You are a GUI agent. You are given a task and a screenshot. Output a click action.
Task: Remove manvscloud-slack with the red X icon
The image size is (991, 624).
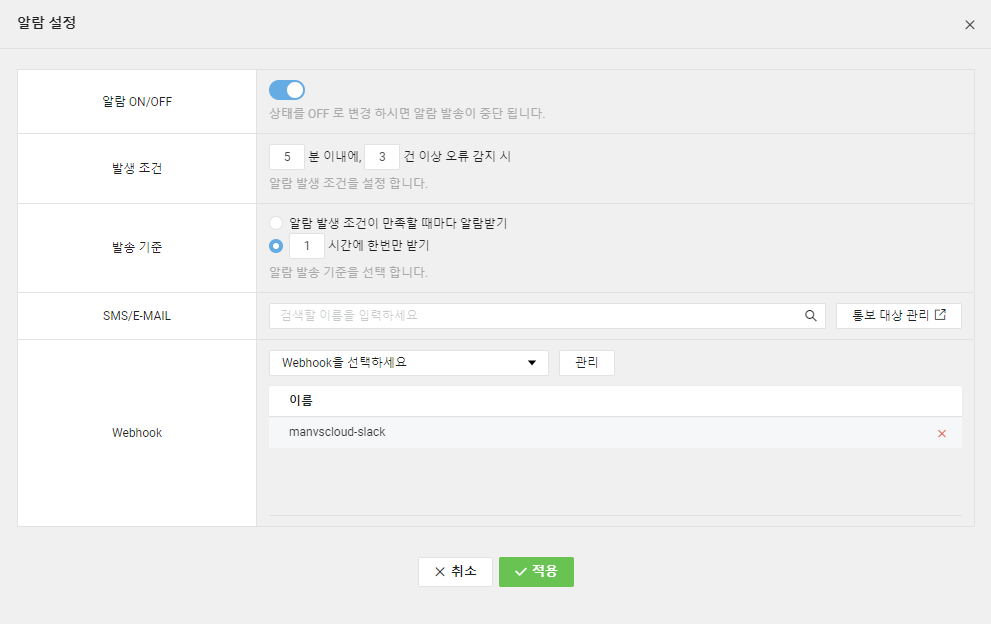pos(941,434)
